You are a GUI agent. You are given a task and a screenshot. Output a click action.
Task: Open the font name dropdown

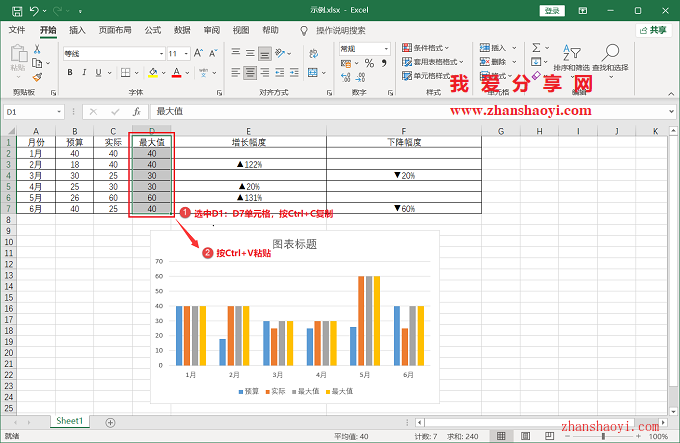click(x=161, y=54)
